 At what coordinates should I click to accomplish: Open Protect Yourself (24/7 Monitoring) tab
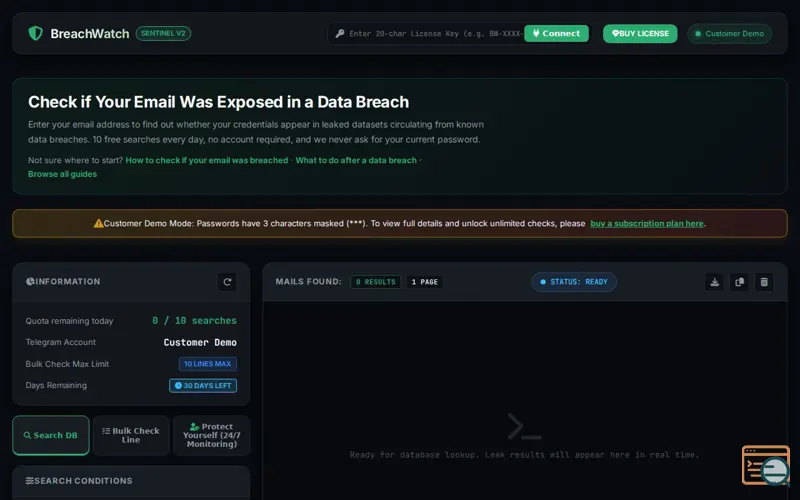click(211, 435)
